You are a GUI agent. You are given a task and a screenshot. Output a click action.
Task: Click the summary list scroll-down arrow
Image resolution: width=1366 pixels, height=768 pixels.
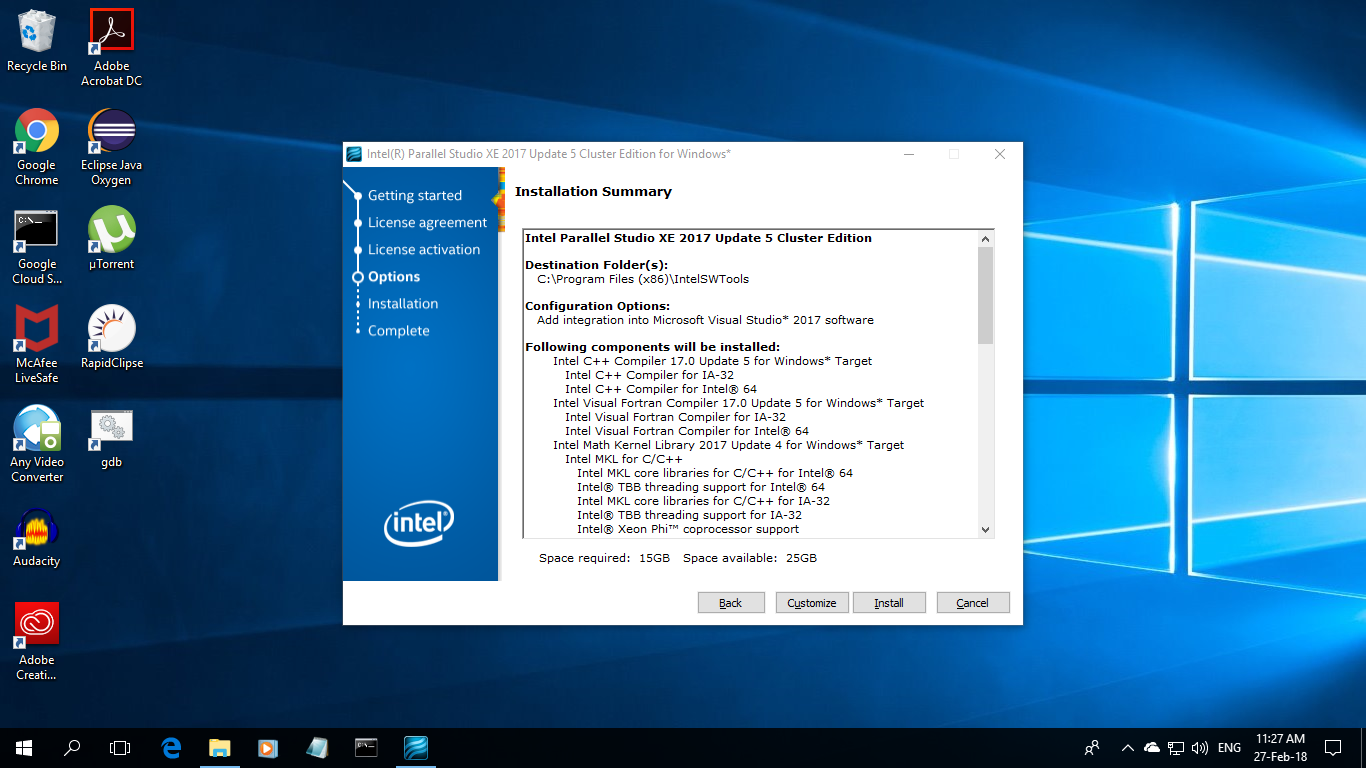click(x=985, y=530)
